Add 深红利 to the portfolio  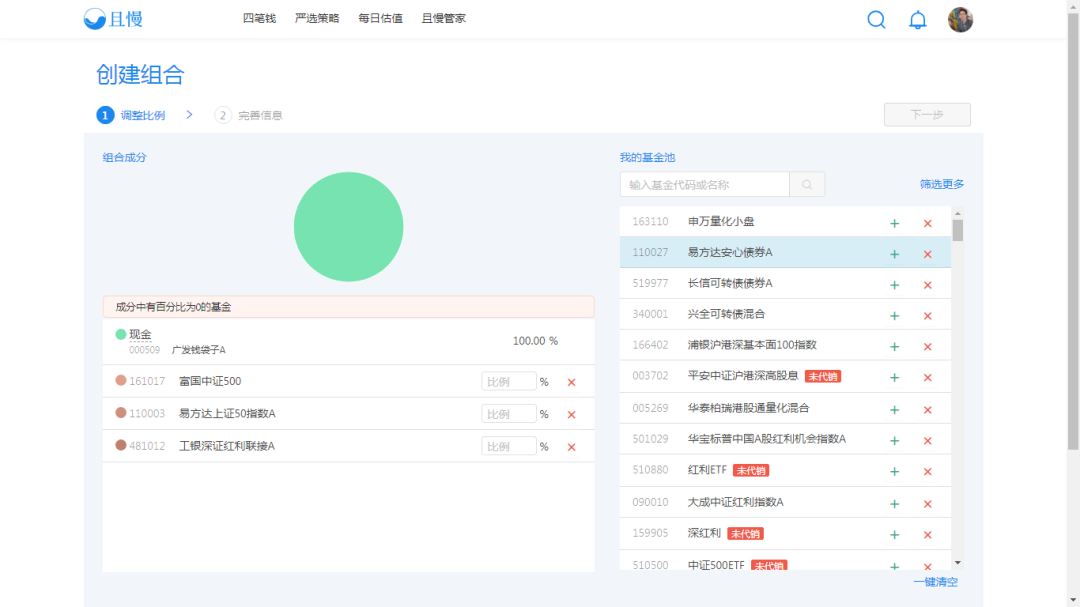[894, 535]
